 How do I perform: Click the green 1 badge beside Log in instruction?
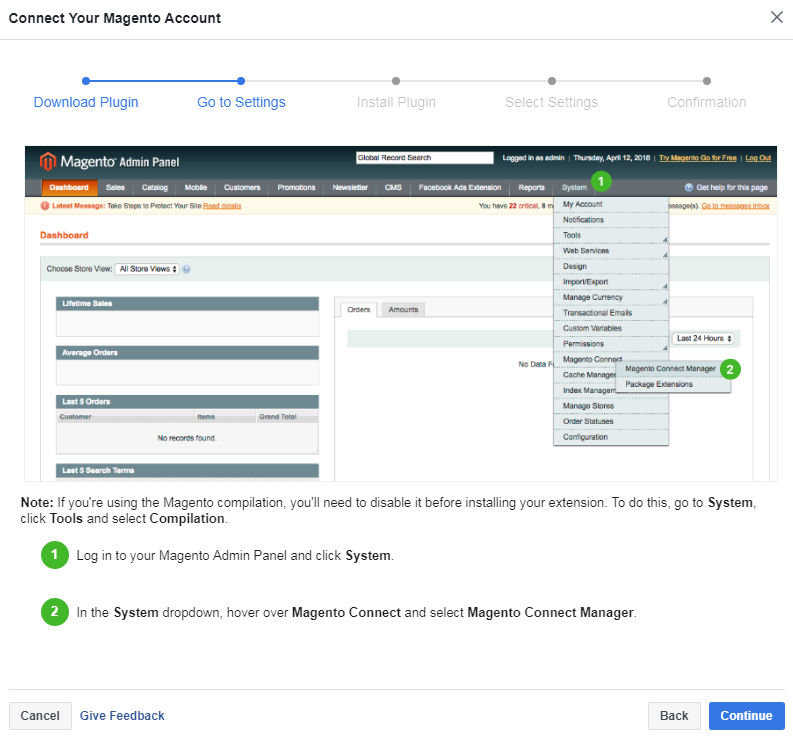click(x=55, y=555)
